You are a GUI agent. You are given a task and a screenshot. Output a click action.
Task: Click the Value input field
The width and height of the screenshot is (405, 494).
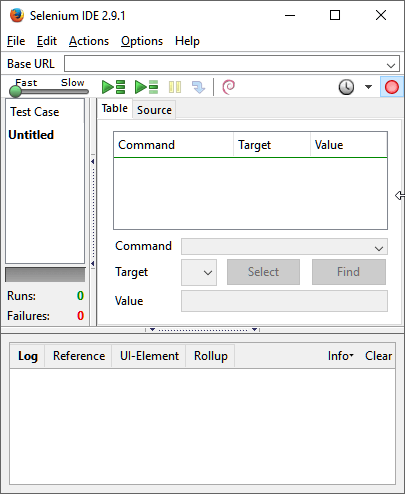pyautogui.click(x=284, y=301)
